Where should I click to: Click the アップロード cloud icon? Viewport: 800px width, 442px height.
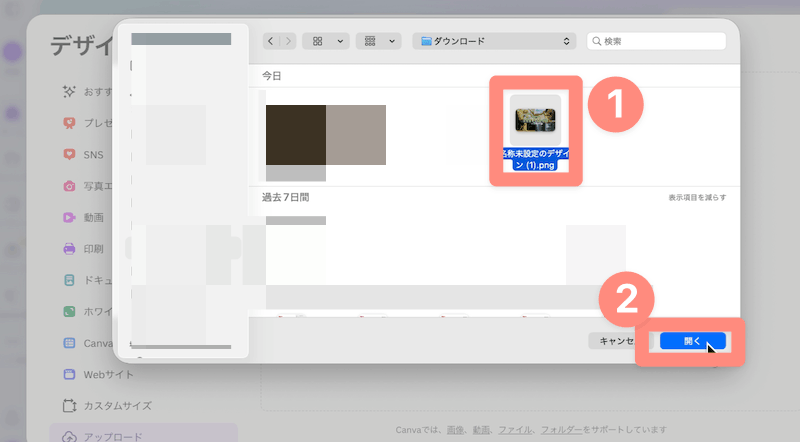click(x=69, y=437)
